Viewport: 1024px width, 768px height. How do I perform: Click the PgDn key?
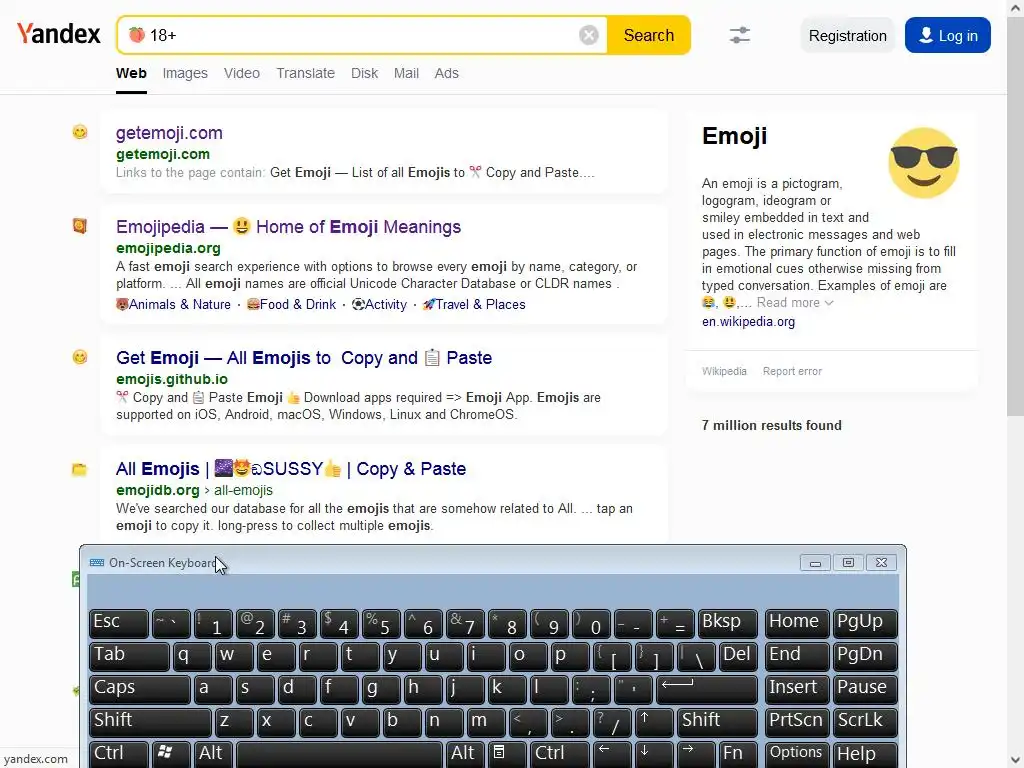click(x=865, y=656)
